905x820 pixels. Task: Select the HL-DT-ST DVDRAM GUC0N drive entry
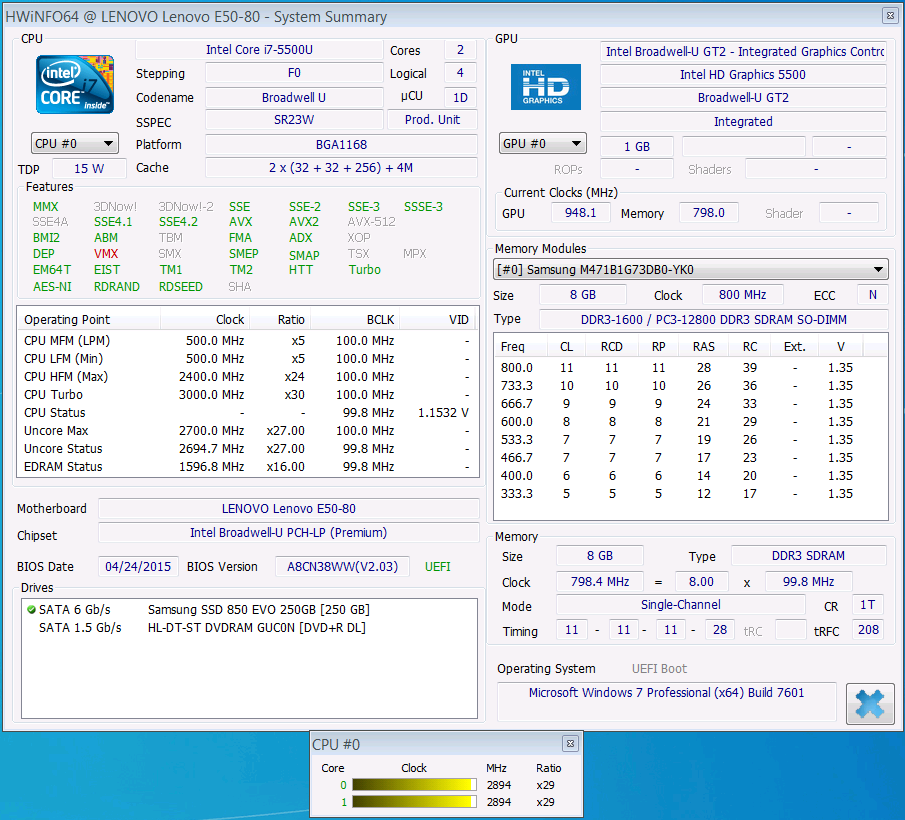point(249,627)
